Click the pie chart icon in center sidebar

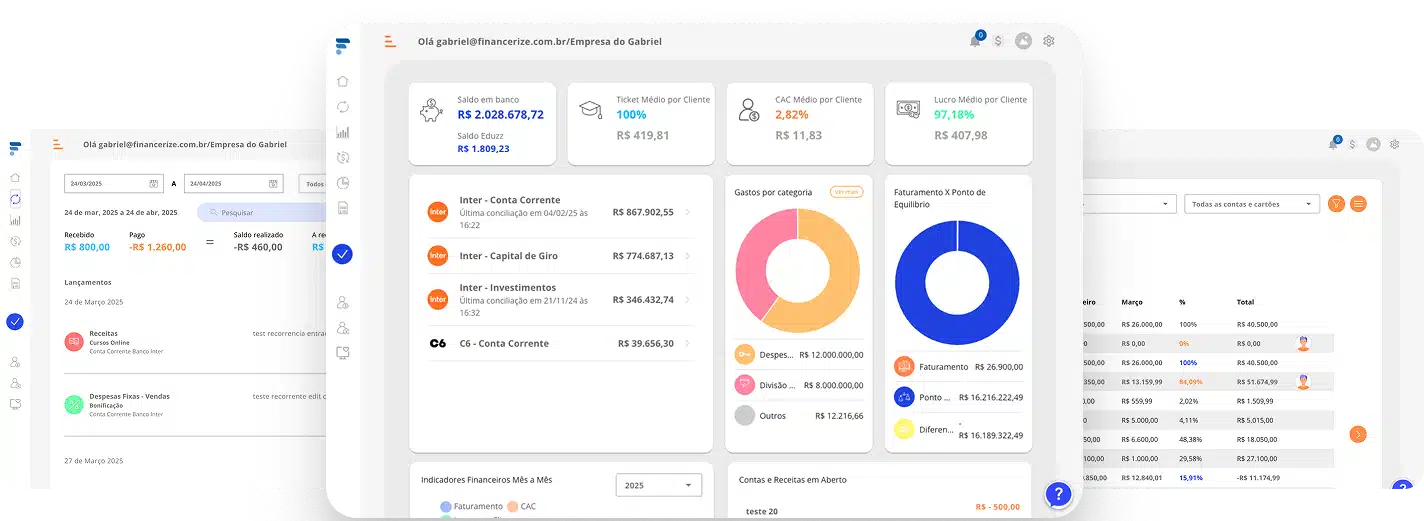click(x=343, y=183)
